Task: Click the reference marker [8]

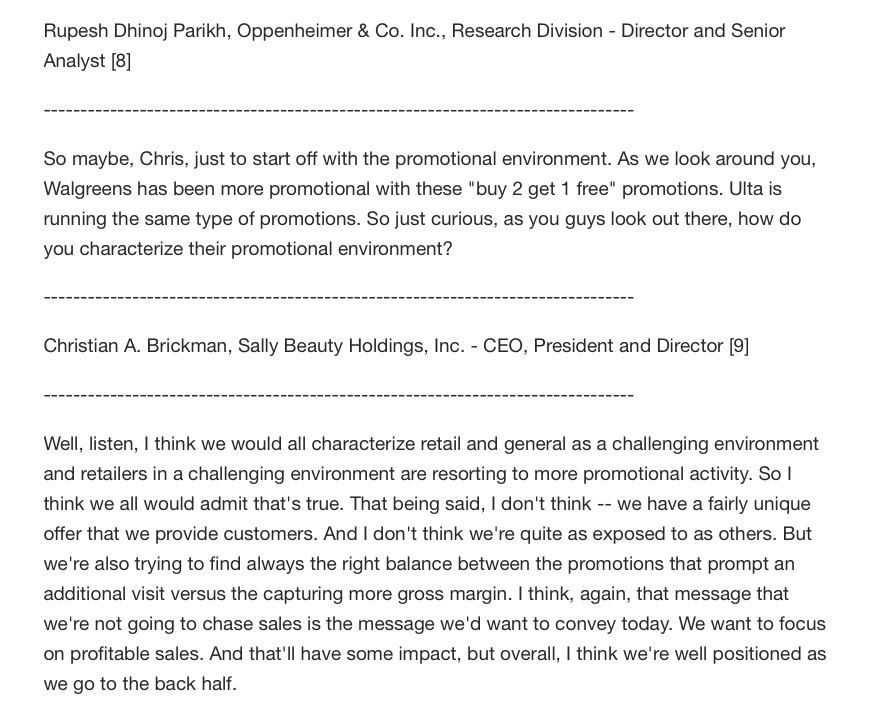Action: coord(121,61)
